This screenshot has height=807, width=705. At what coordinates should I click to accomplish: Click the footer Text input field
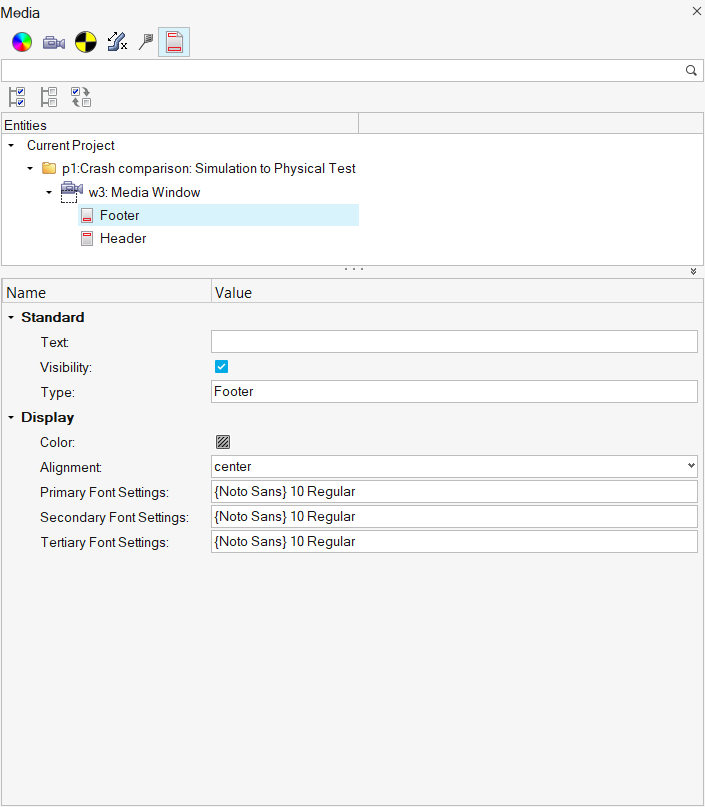click(x=454, y=342)
